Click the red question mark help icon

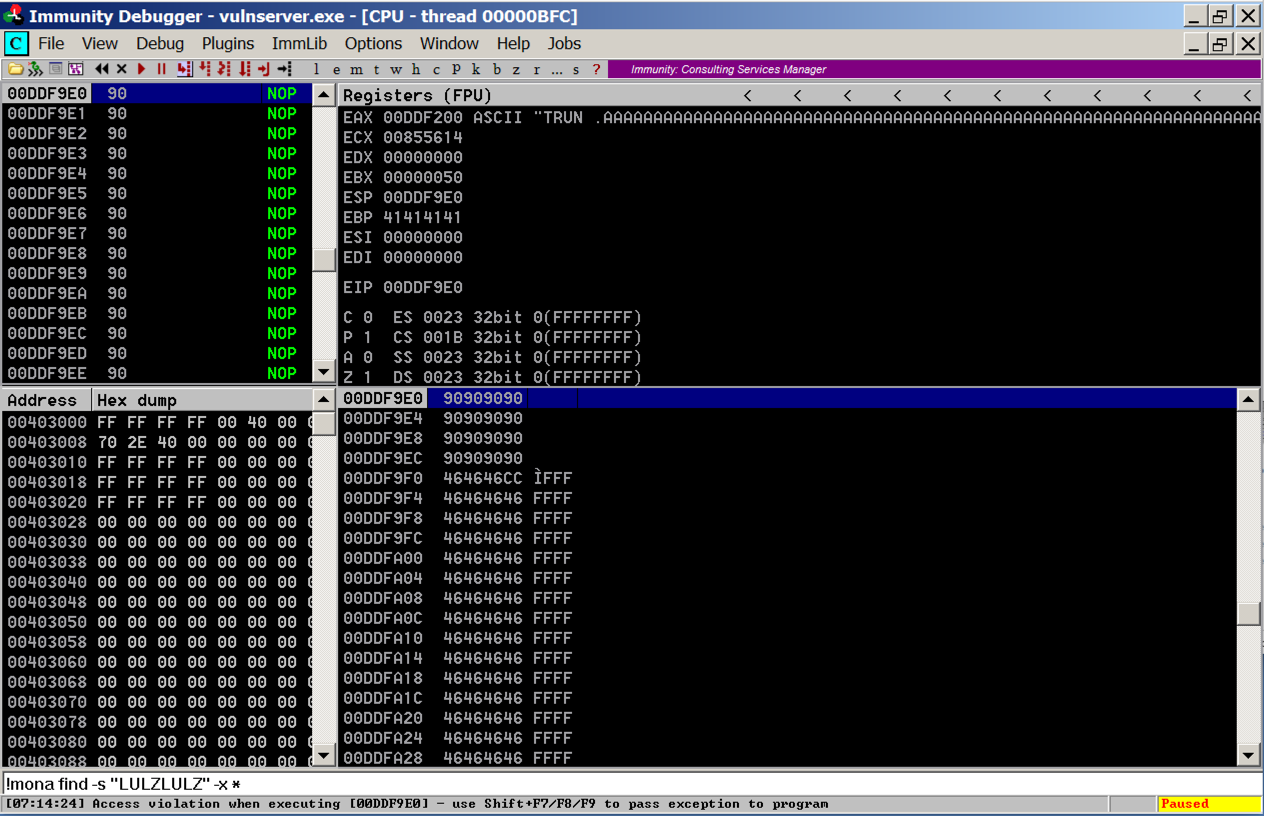tap(596, 69)
